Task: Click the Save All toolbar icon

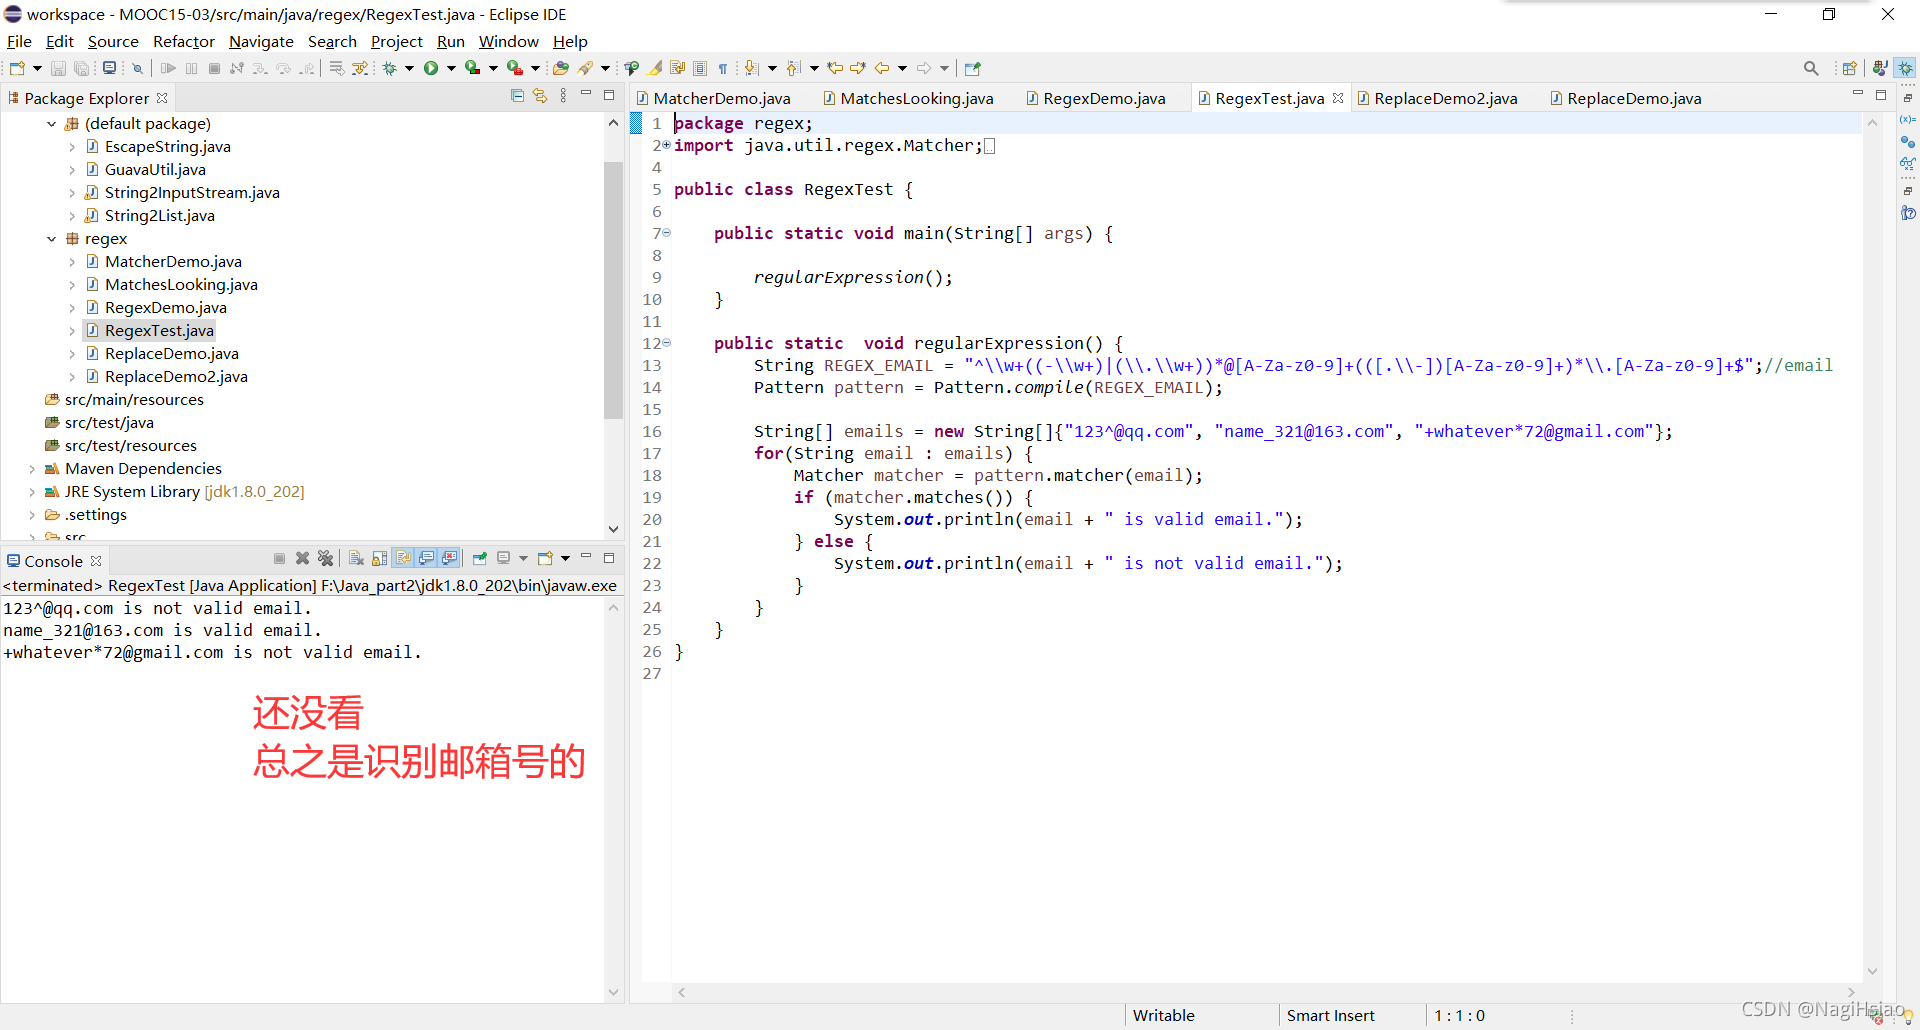Action: (x=81, y=68)
